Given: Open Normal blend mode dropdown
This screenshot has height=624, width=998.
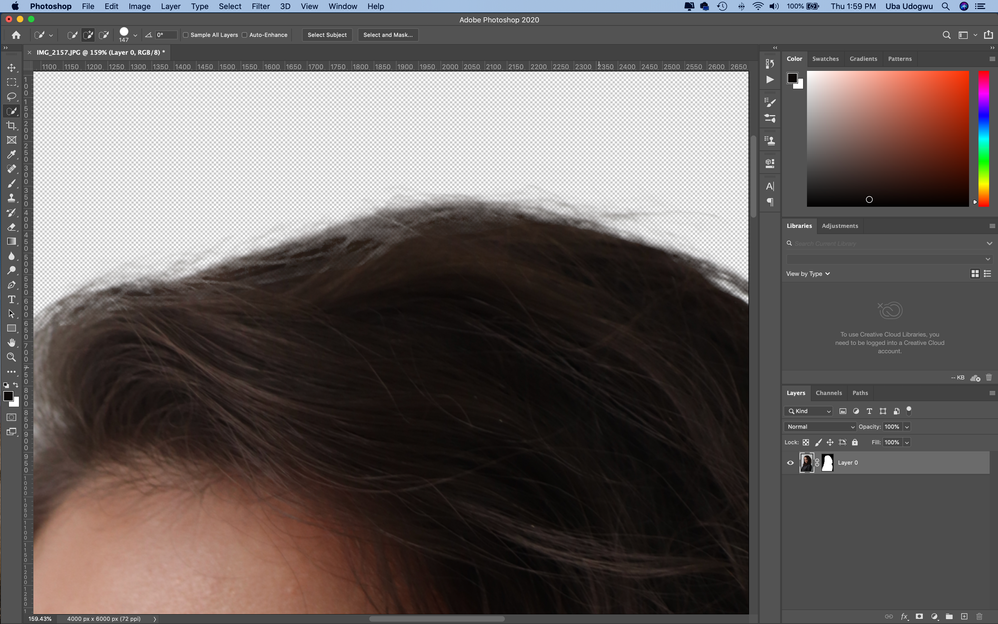Looking at the screenshot, I should 820,427.
